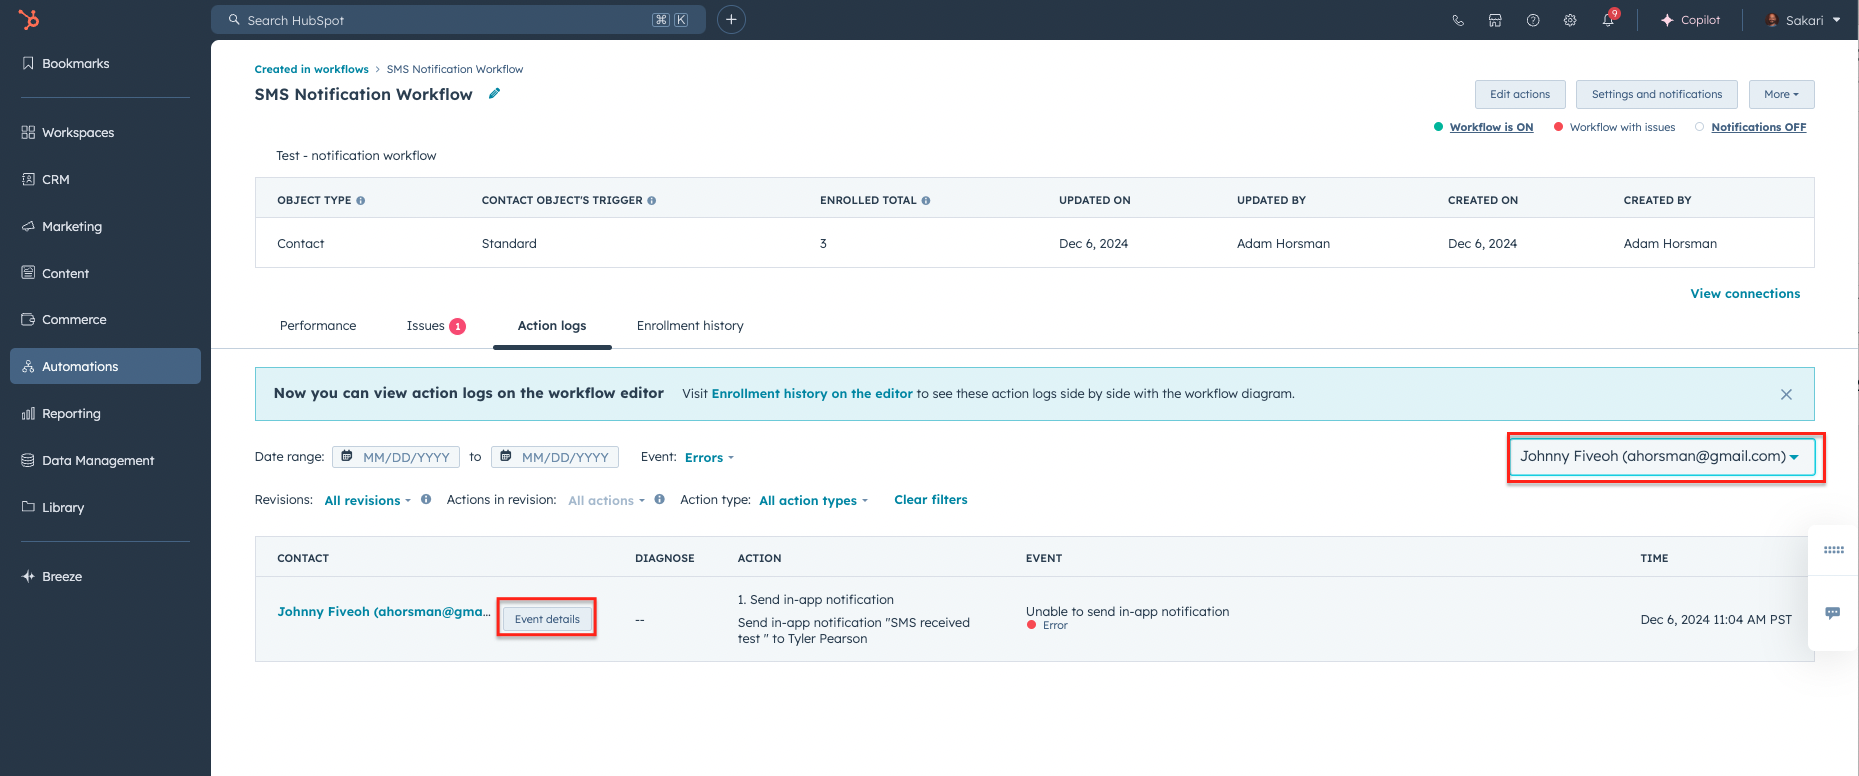Viewport: 1859px width, 776px height.
Task: Toggle the Notifications OFF link
Action: [1758, 127]
